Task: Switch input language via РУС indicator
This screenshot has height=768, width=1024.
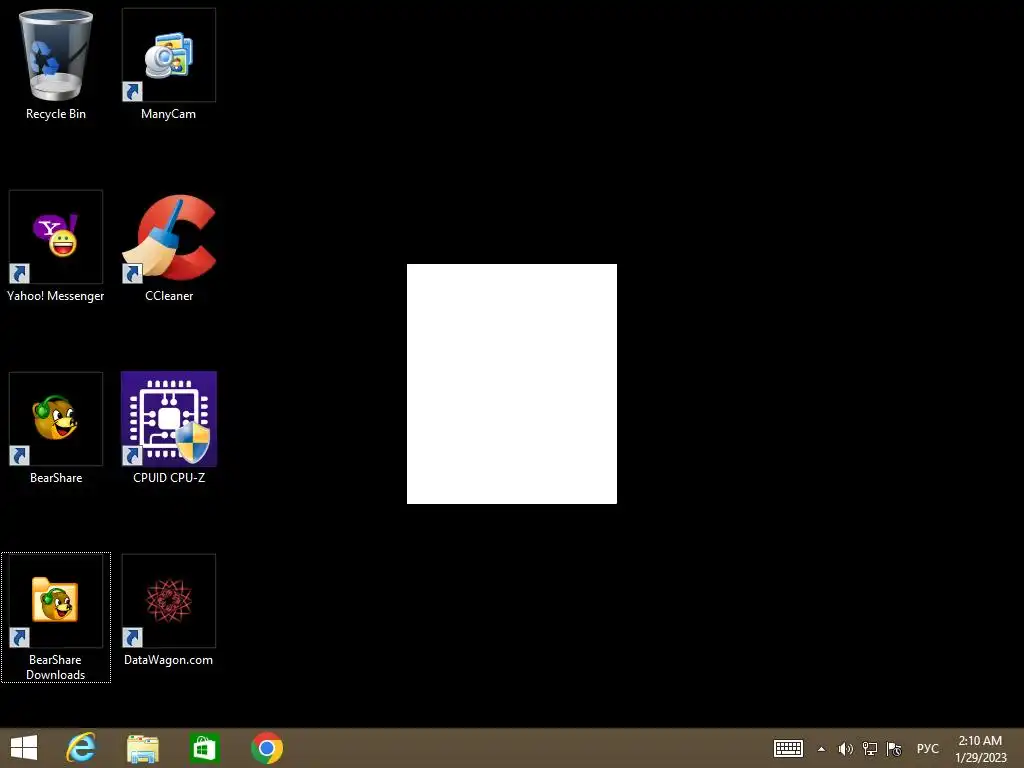Action: tap(927, 749)
